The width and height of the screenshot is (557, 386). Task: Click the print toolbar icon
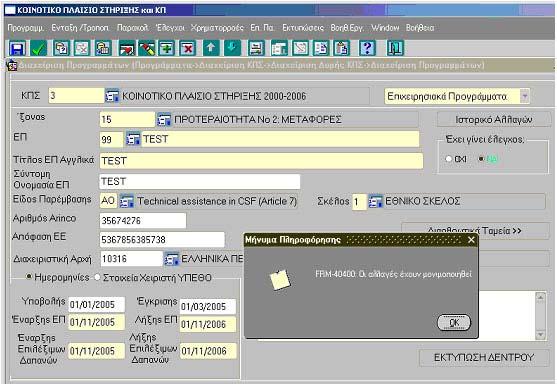coord(256,48)
